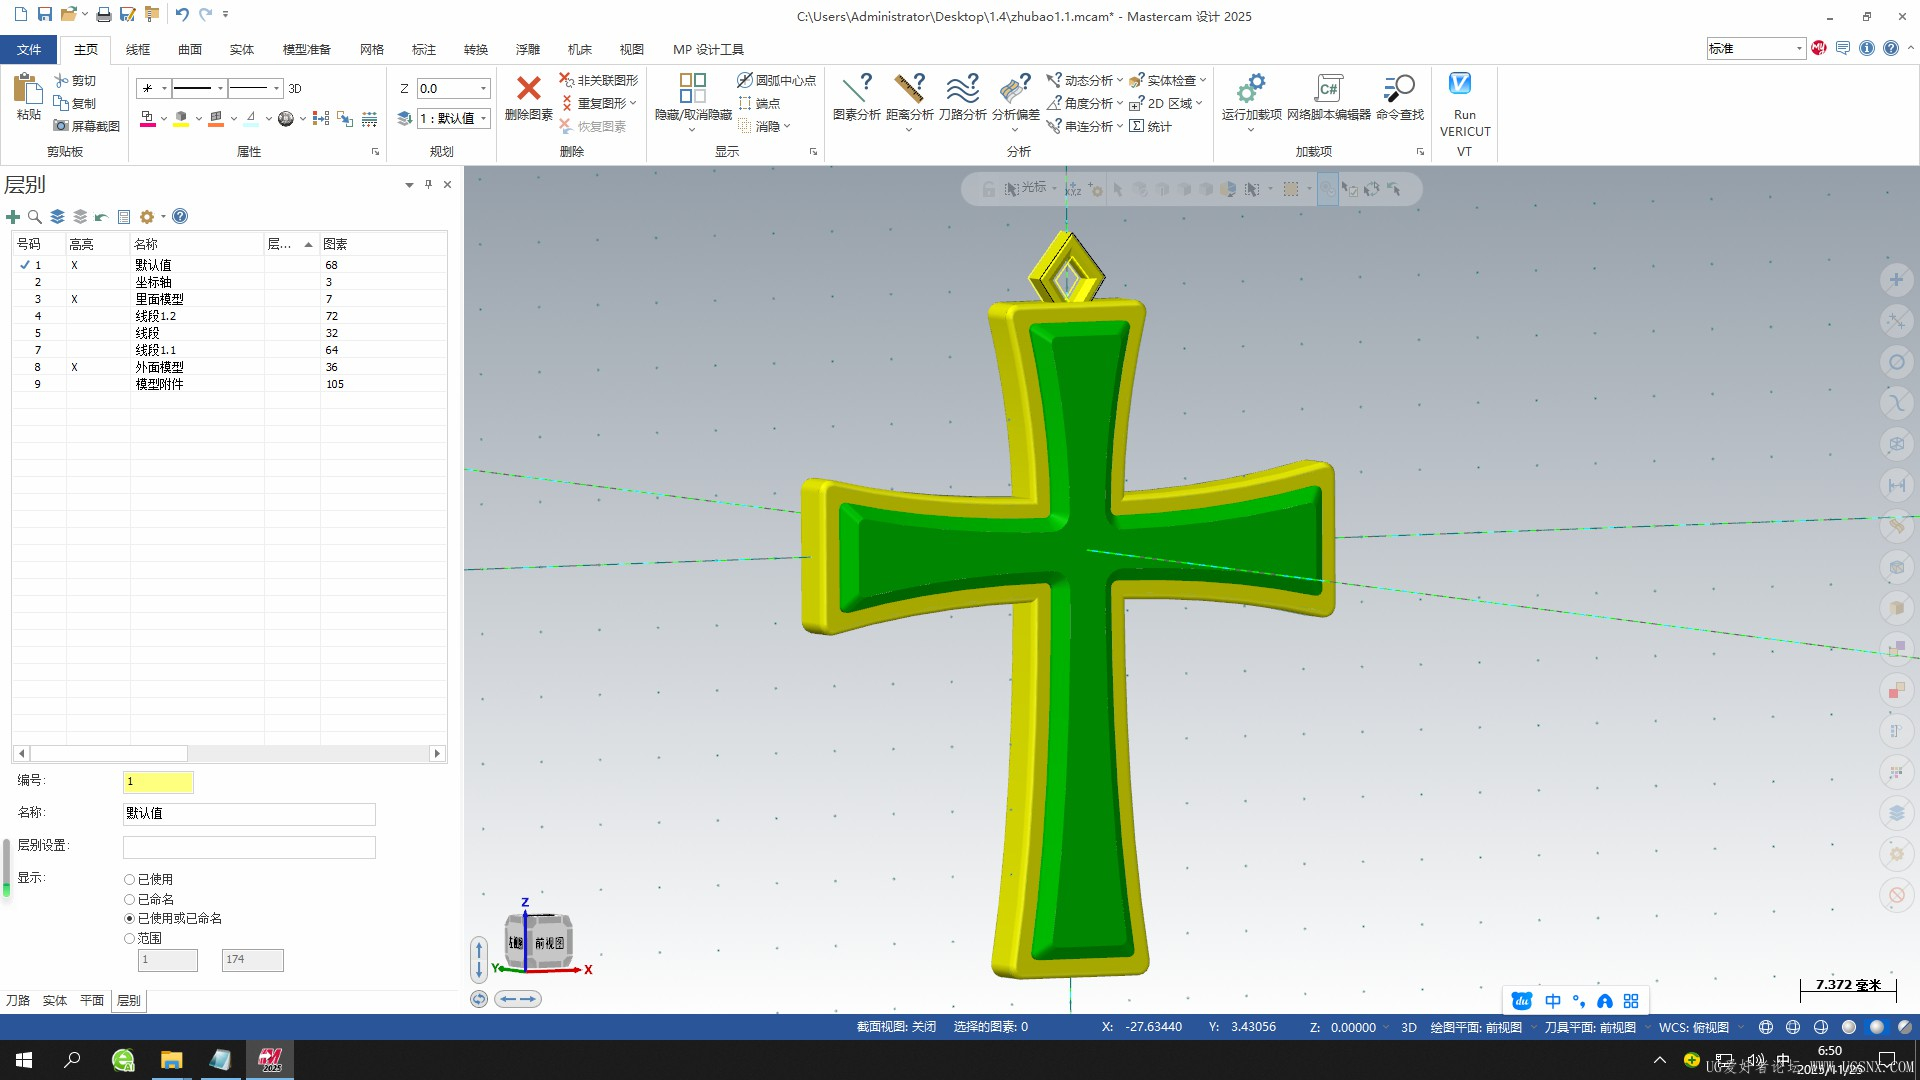The image size is (1920, 1080).
Task: Click the 刀路分析 toolpath analysis icon
Action: click(x=962, y=91)
